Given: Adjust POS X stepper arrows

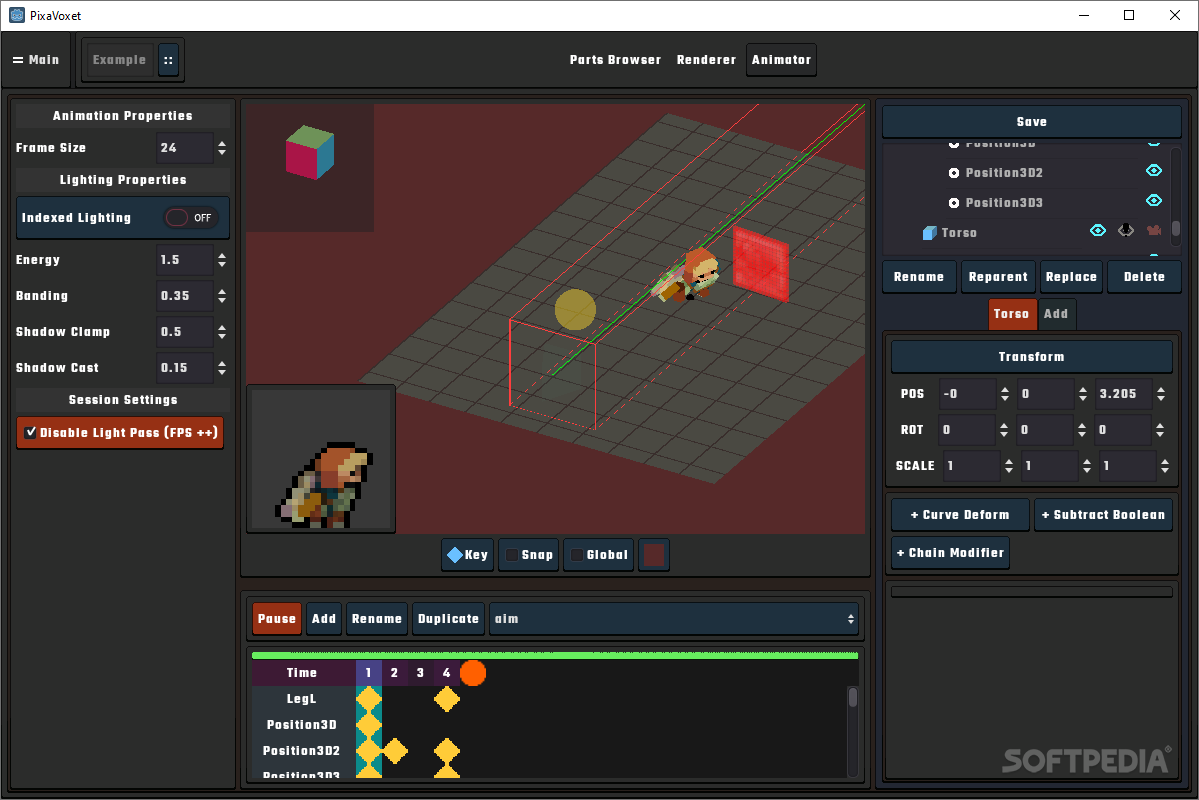Looking at the screenshot, I should click(1005, 394).
